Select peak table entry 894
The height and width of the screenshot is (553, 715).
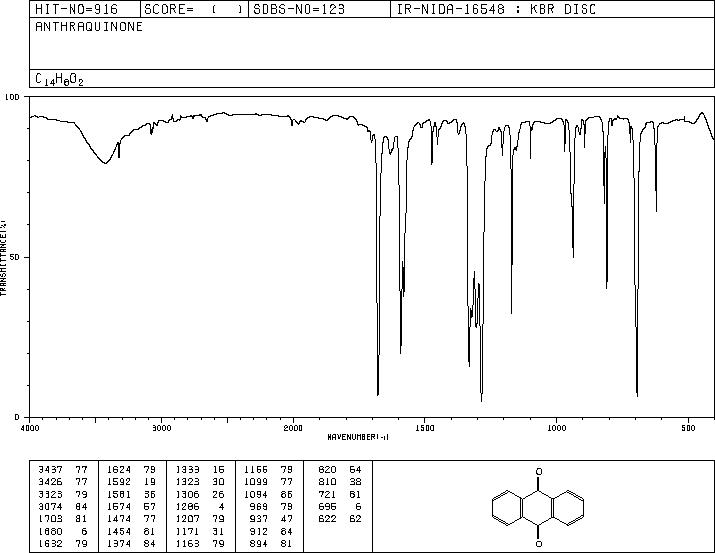point(259,543)
